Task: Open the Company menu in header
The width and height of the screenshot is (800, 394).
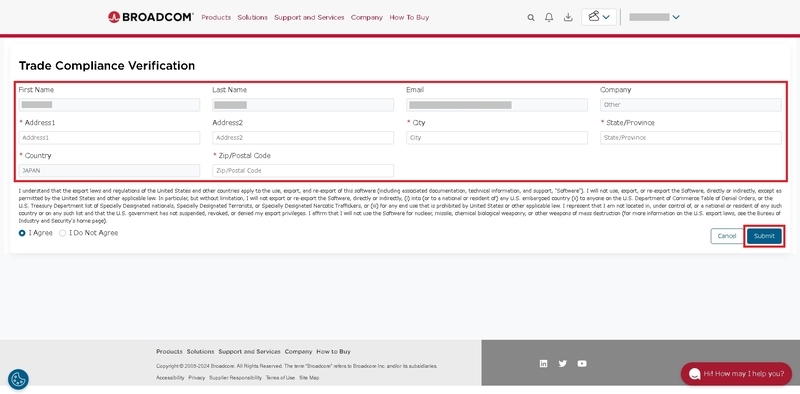Action: [367, 17]
